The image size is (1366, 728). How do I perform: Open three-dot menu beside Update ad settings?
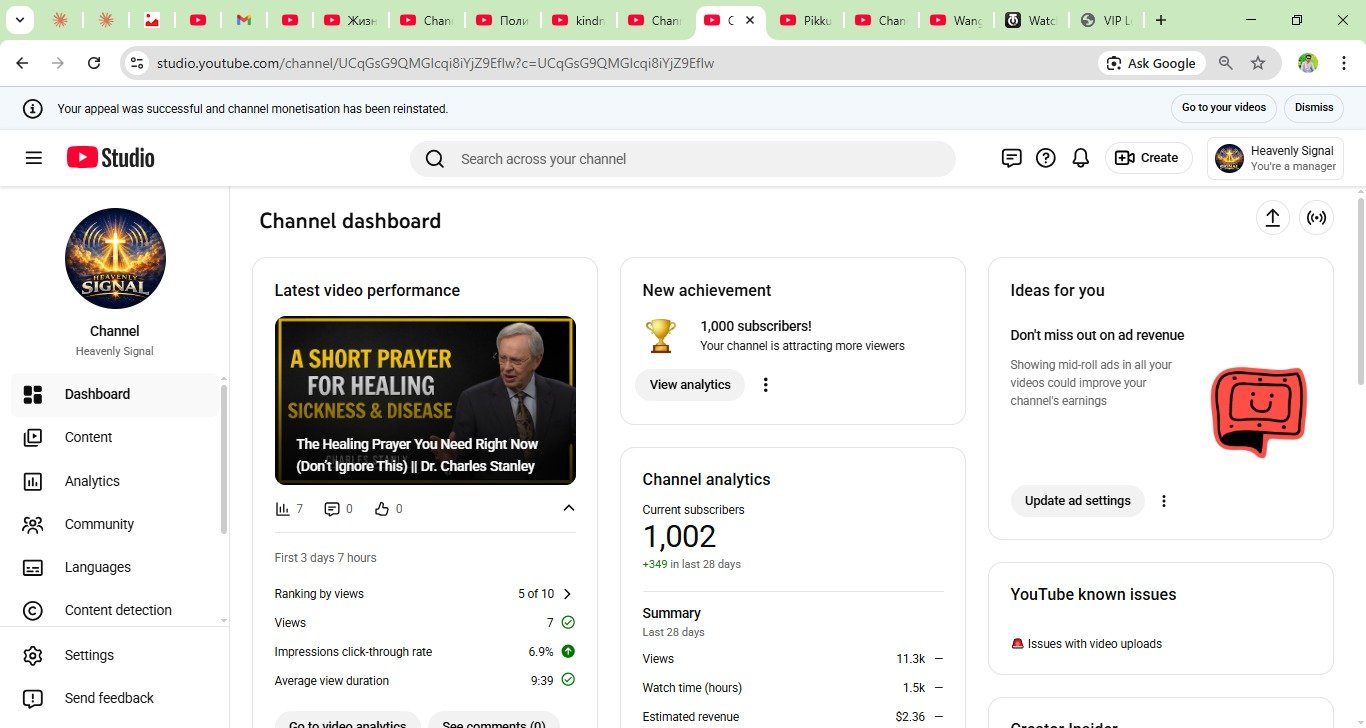[1164, 501]
